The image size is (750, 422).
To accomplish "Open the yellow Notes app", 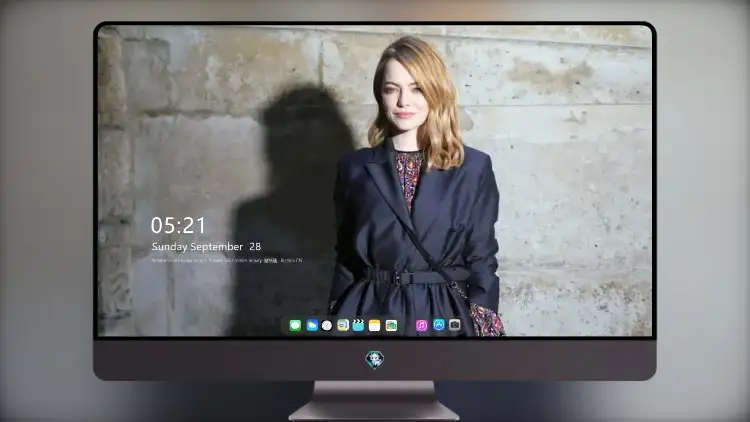I will 375,326.
